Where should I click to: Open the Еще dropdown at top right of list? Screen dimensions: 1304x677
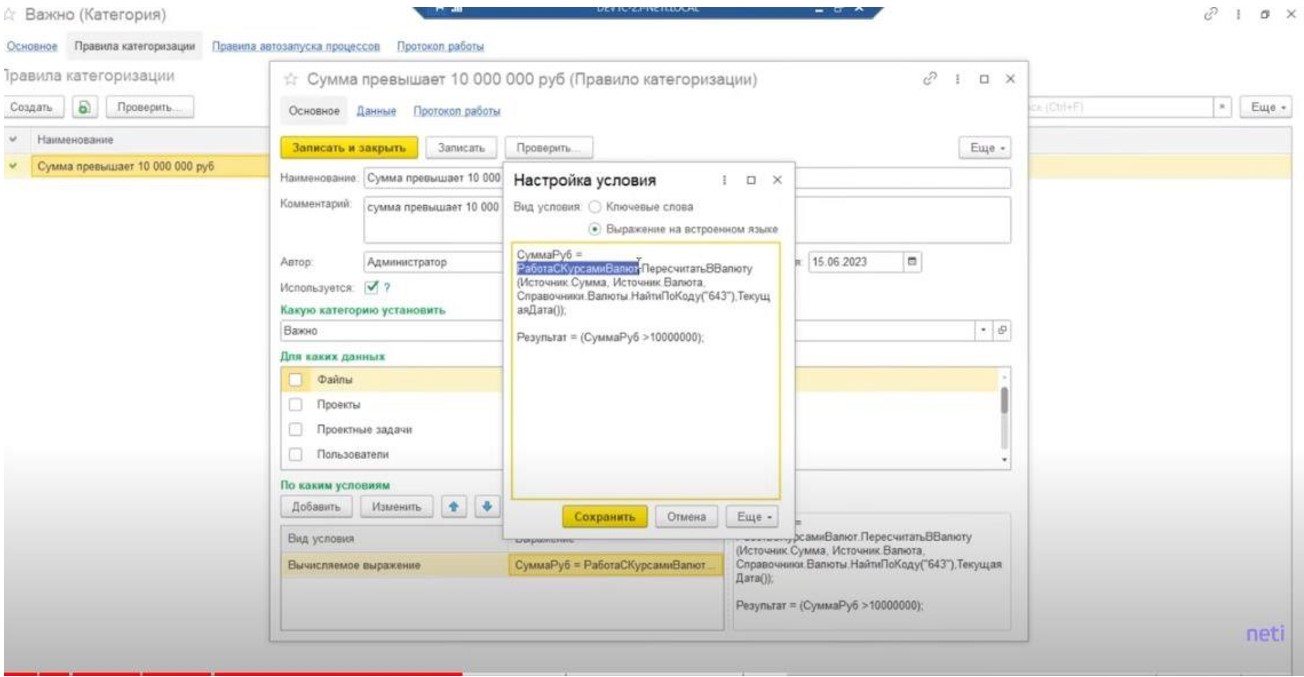pyautogui.click(x=1265, y=107)
